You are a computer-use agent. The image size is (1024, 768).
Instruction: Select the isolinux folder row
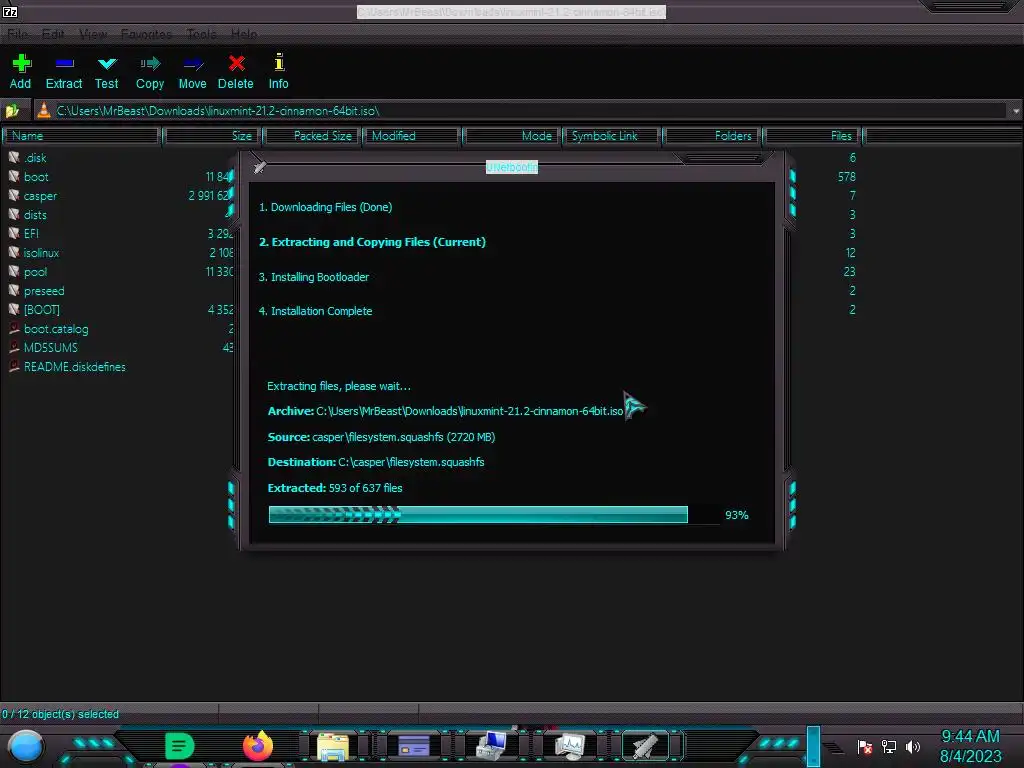[x=34, y=252]
